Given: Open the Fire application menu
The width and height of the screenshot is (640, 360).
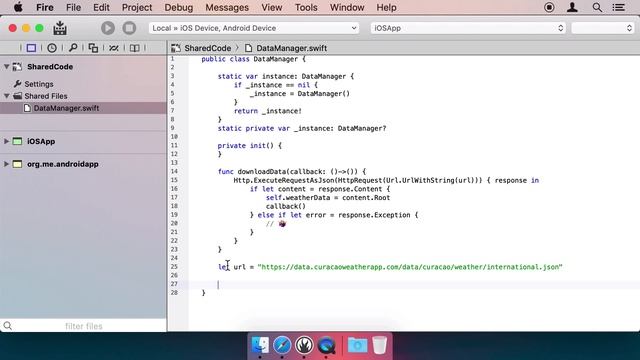Looking at the screenshot, I should tap(45, 7).
